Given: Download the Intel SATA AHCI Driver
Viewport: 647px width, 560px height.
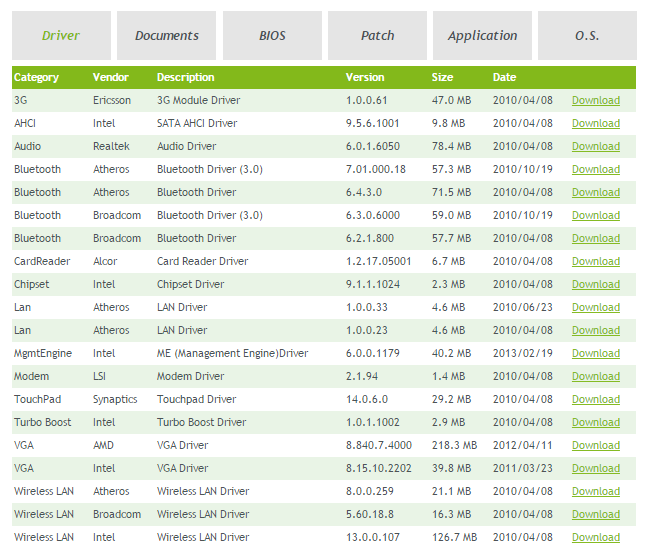Looking at the screenshot, I should pos(596,123).
